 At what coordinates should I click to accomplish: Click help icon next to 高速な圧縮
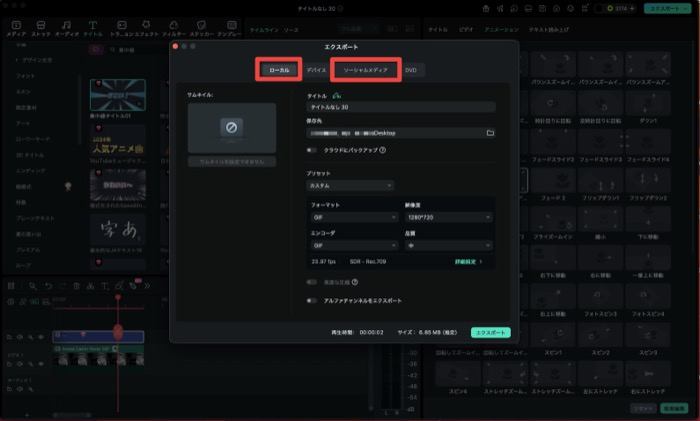point(355,282)
